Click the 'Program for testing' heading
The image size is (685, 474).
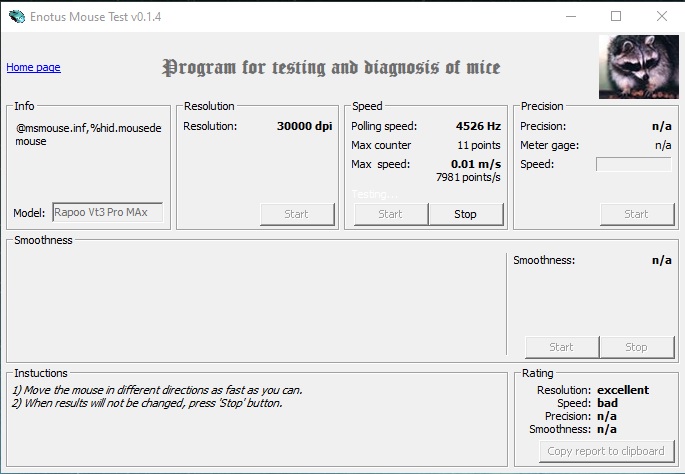pos(331,67)
